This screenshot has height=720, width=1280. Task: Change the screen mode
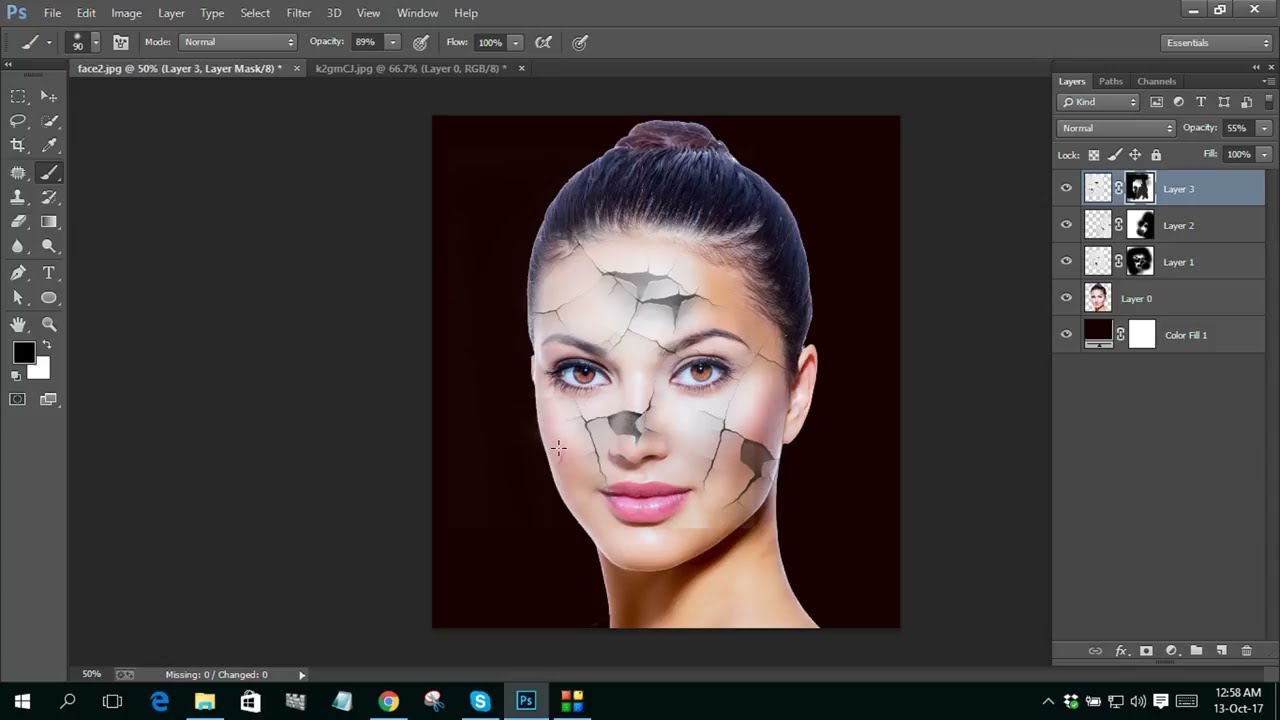49,400
